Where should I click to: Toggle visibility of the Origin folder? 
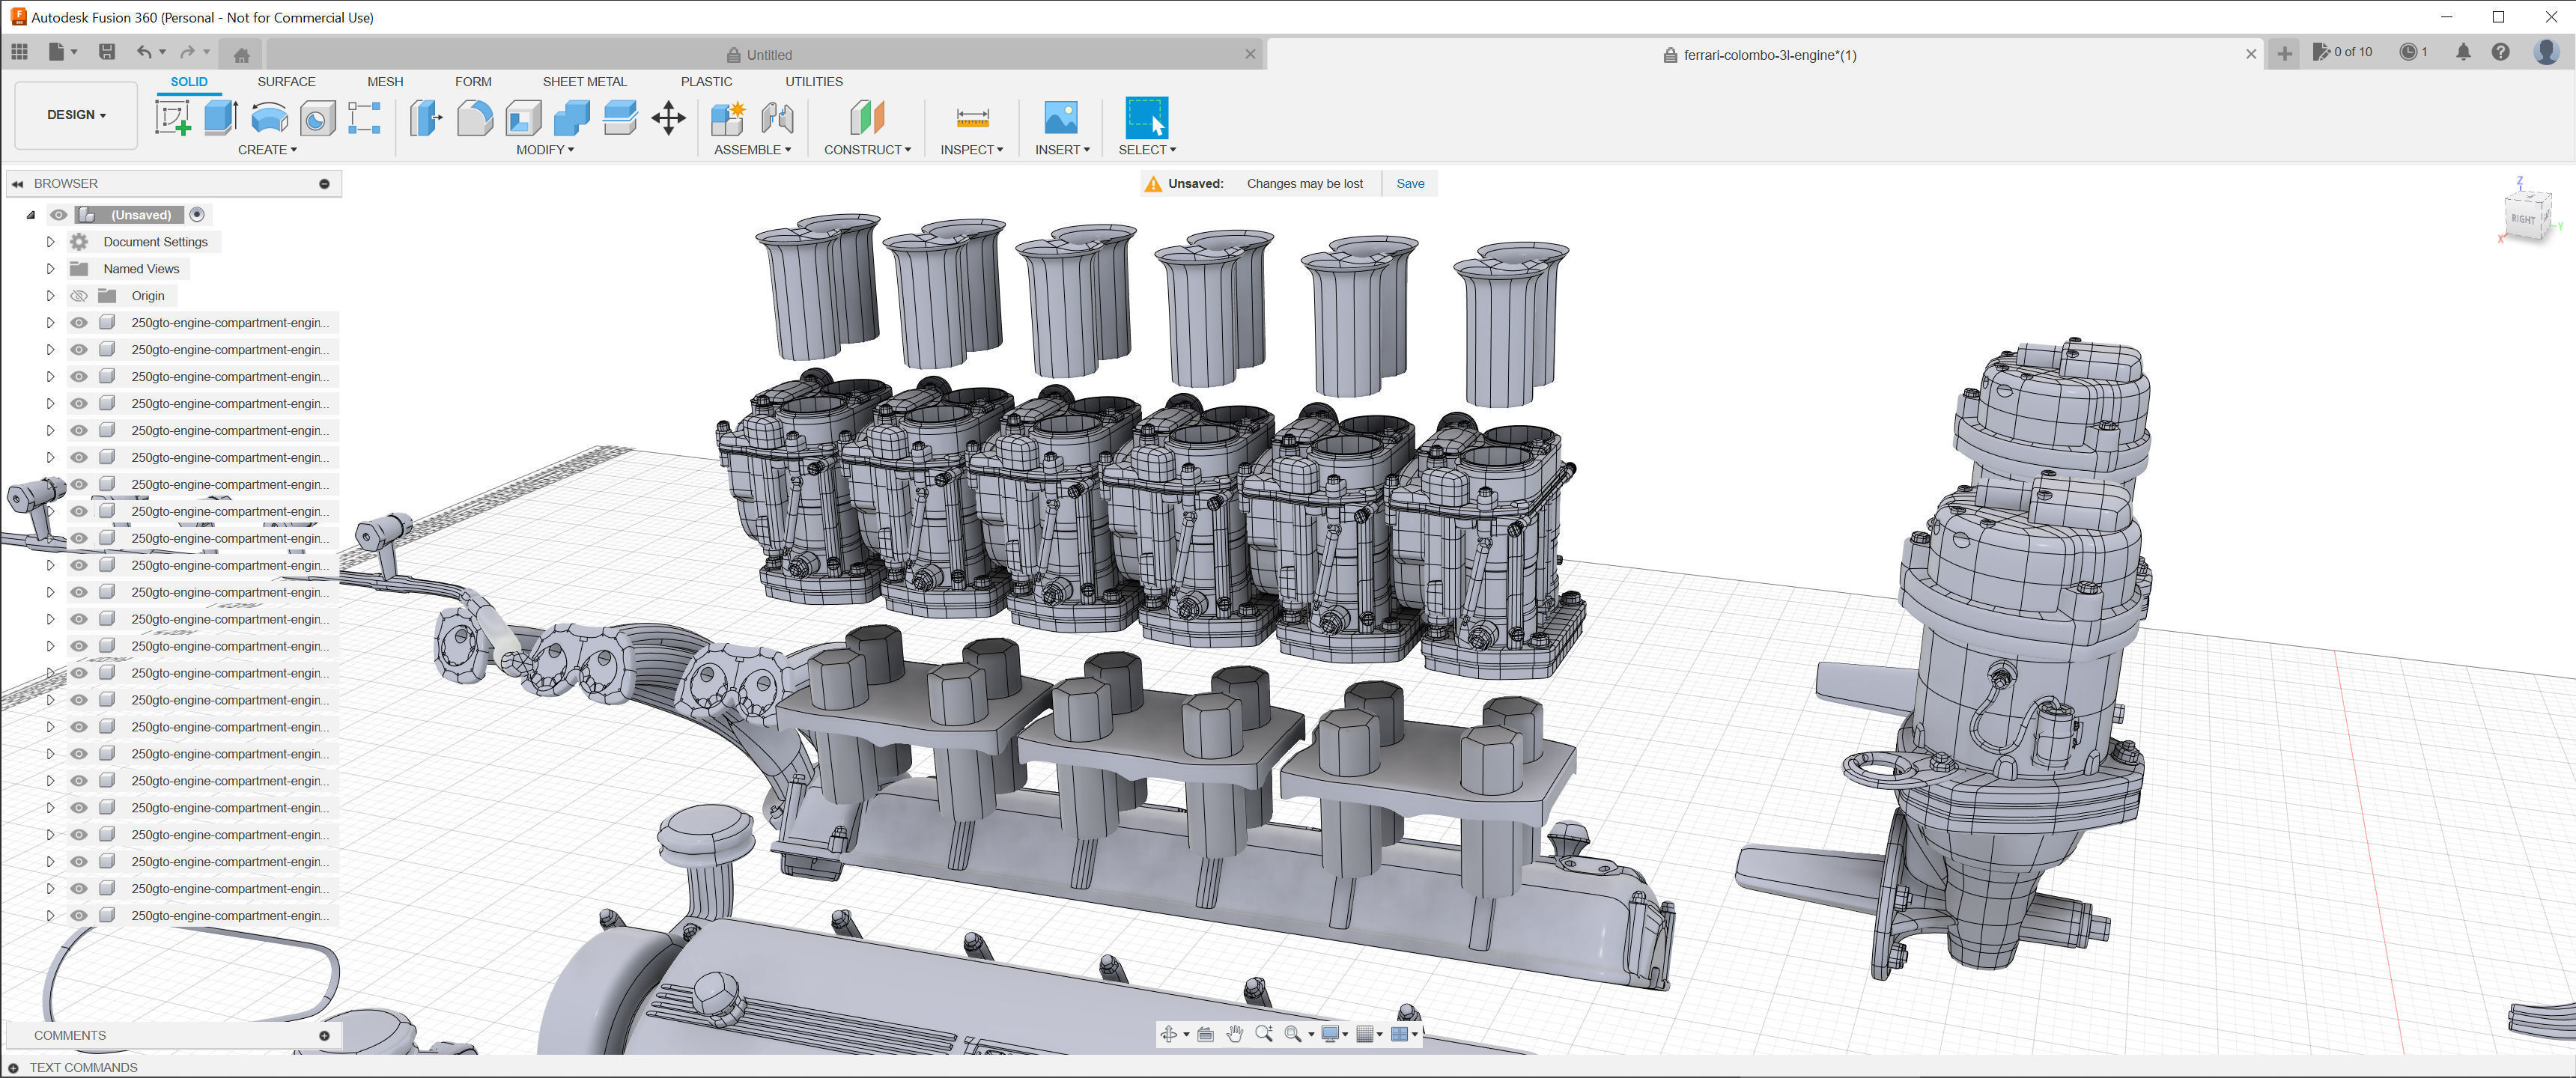[79, 296]
